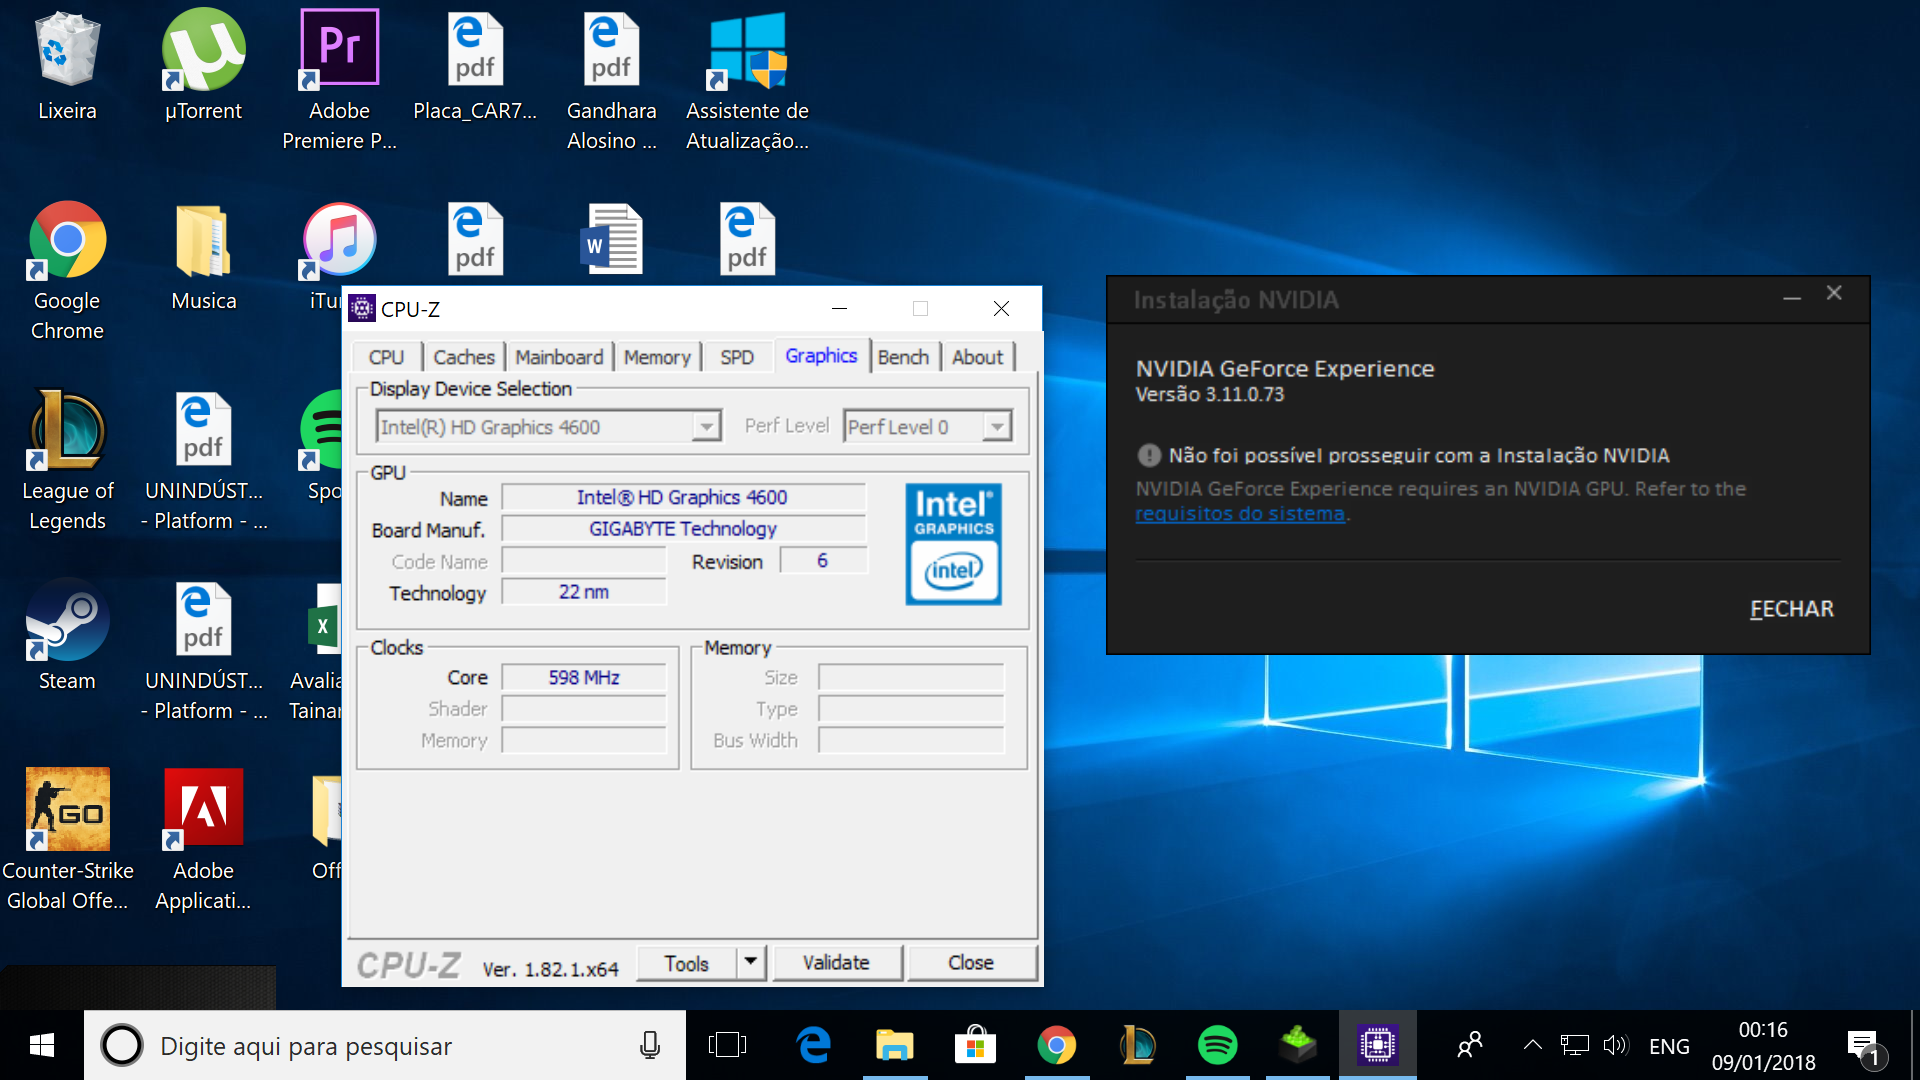Open Spotify from the taskbar
The width and height of the screenshot is (1920, 1080).
(1217, 1046)
